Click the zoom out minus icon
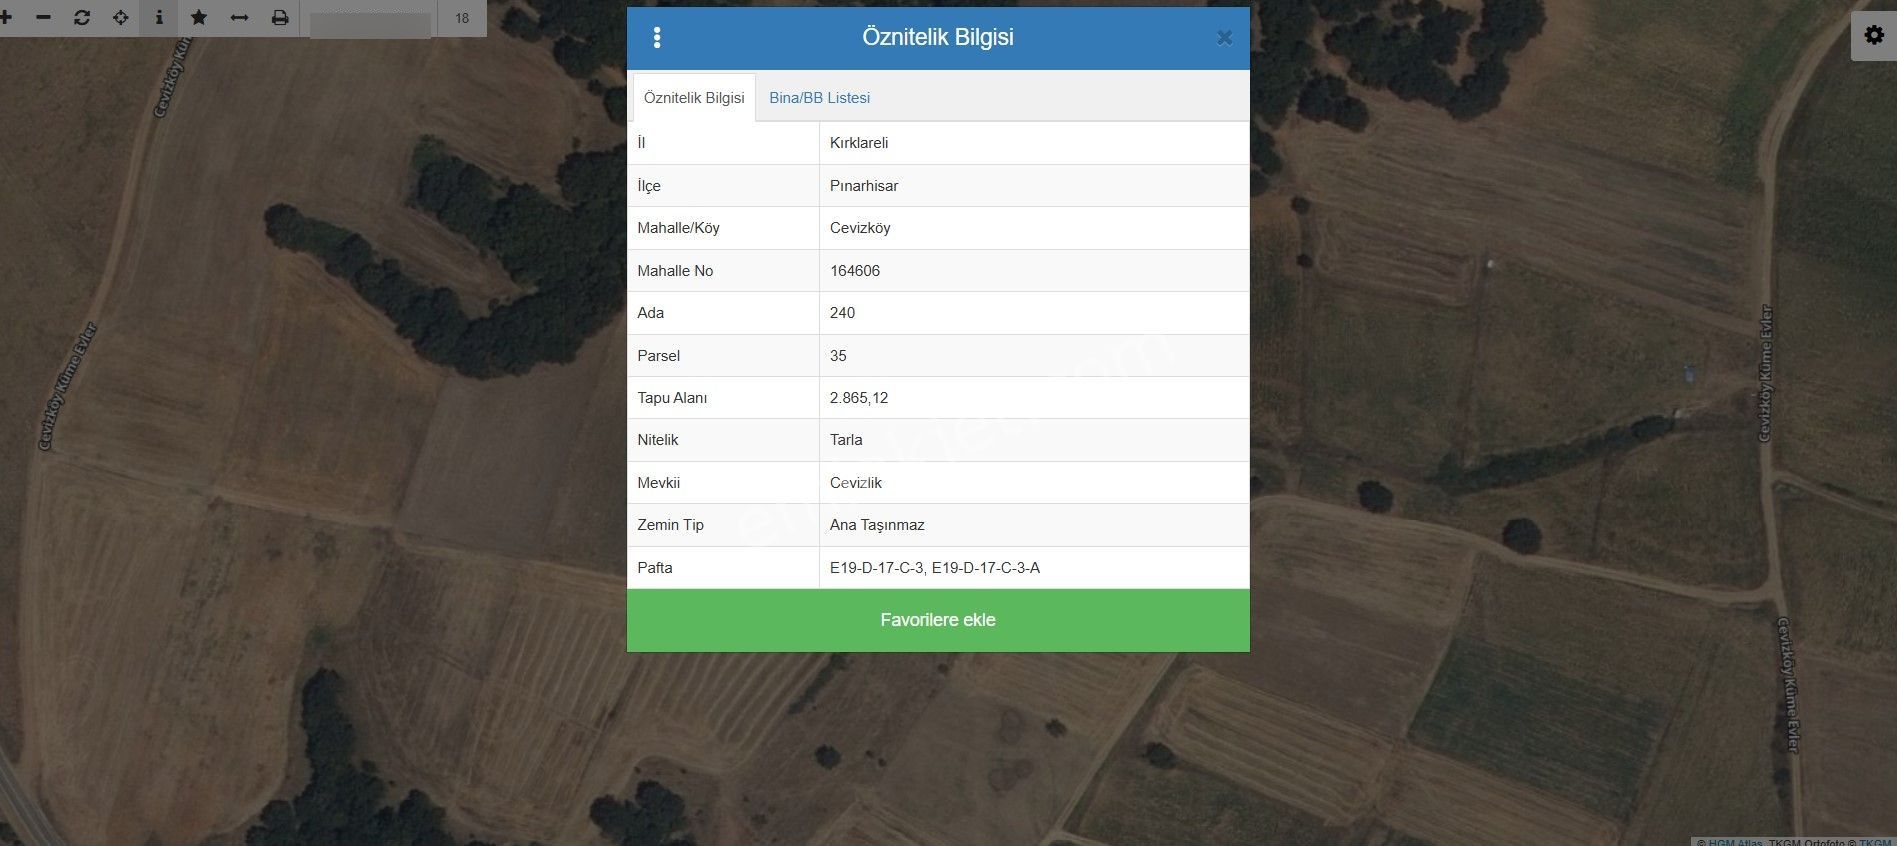Screen dimensions: 1897x846 pos(43,18)
